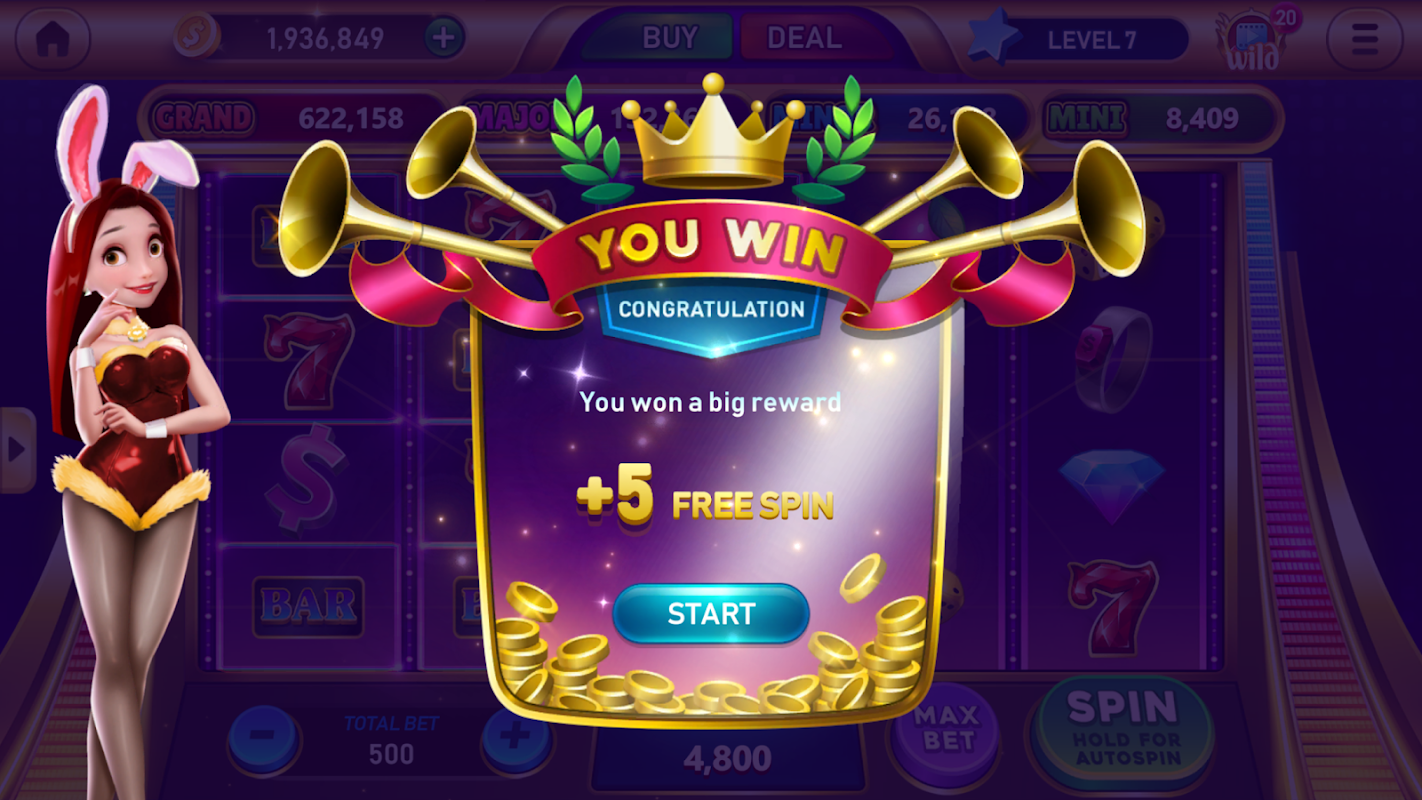Tap the 4,800 win amount display
This screenshot has height=800, width=1422.
727,760
